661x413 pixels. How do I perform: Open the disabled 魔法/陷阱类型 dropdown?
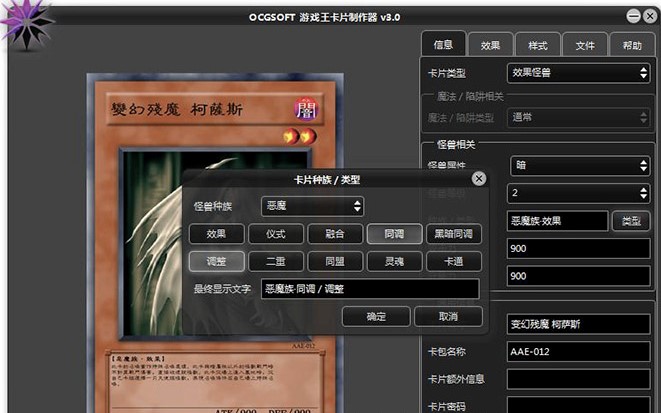tap(579, 118)
